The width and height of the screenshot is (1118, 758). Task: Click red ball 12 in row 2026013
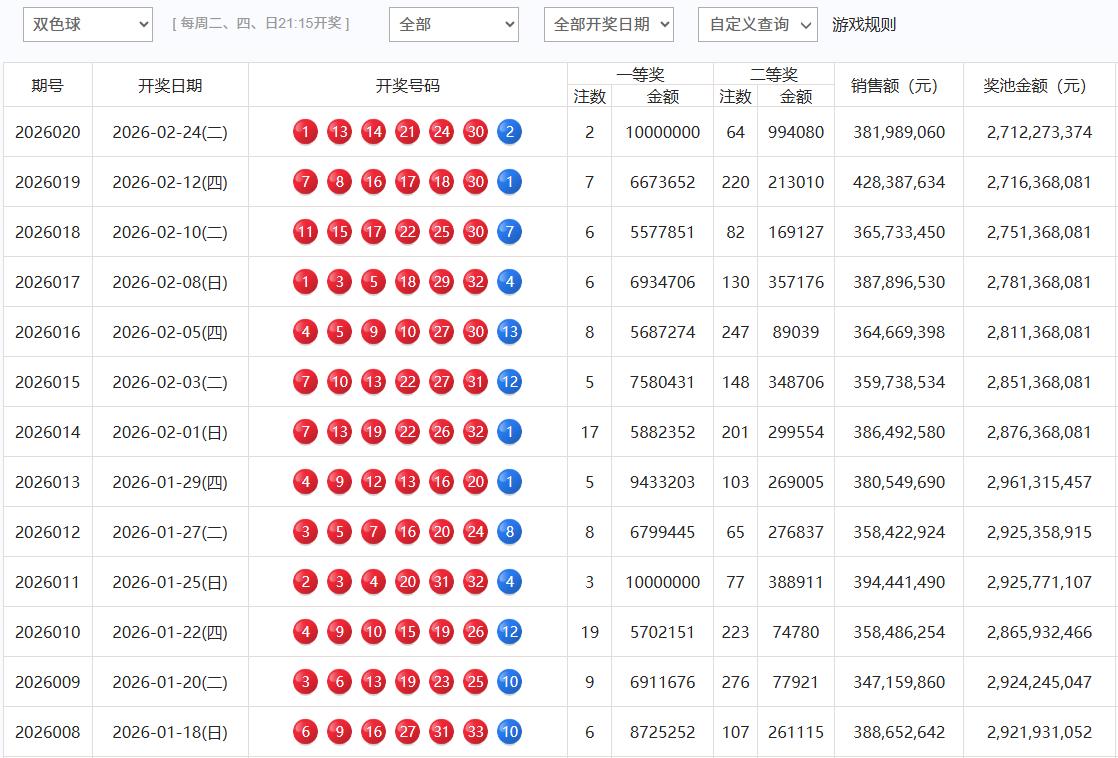point(373,482)
